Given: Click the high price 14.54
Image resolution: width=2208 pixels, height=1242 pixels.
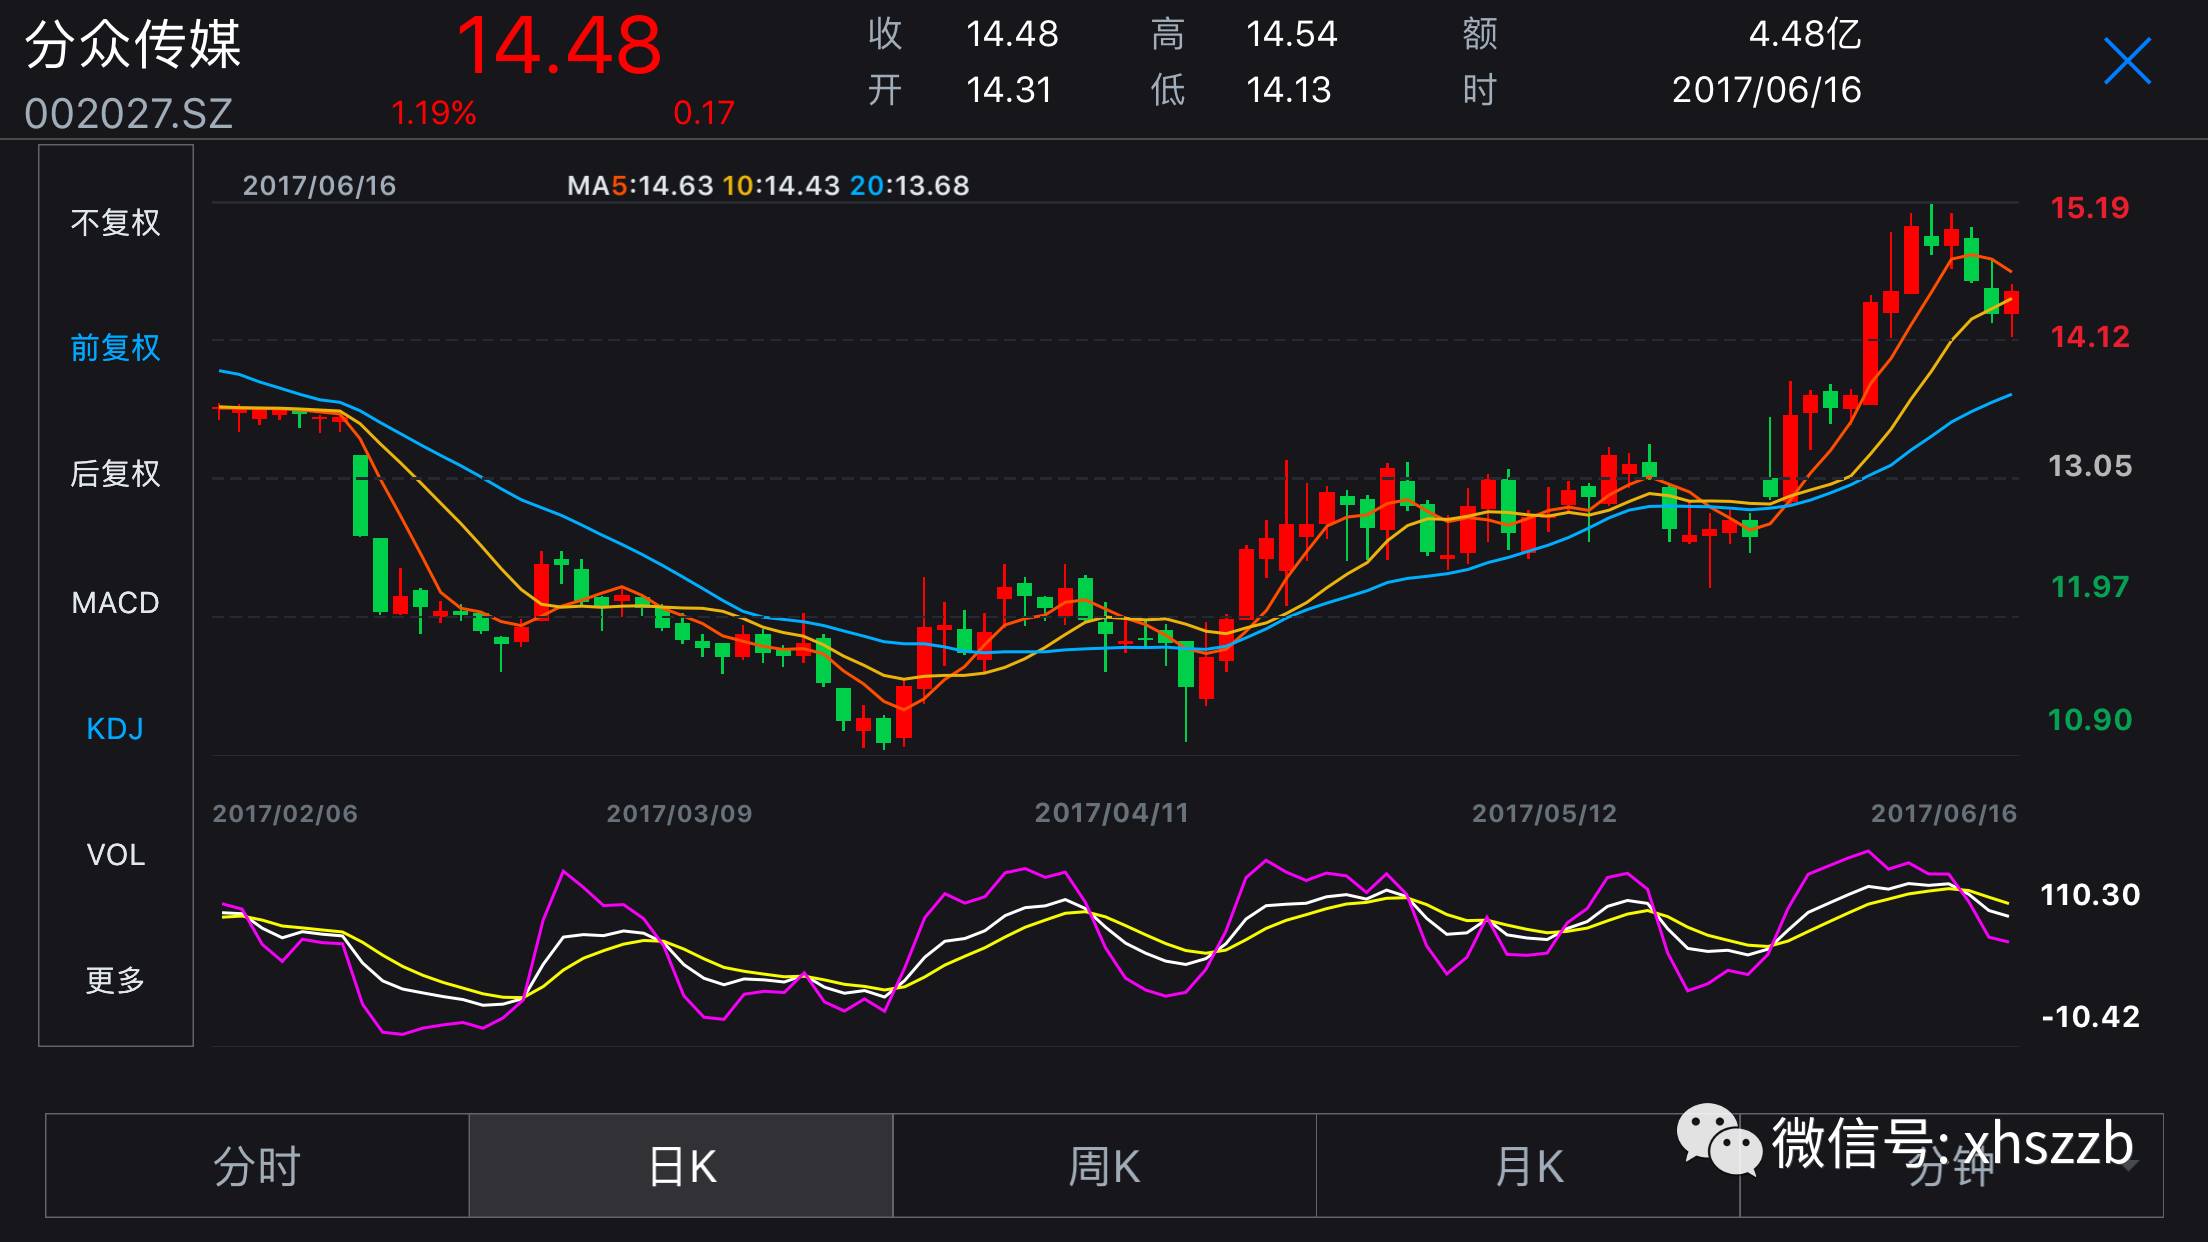Looking at the screenshot, I should 1291,34.
